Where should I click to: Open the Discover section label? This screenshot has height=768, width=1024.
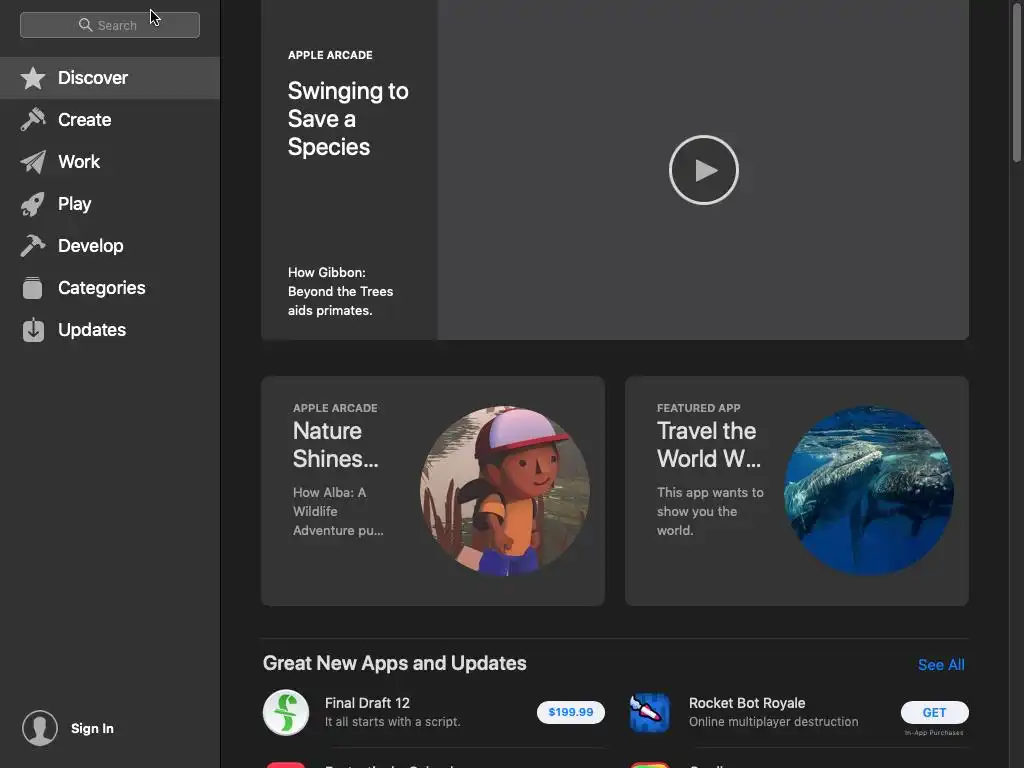[x=93, y=78]
